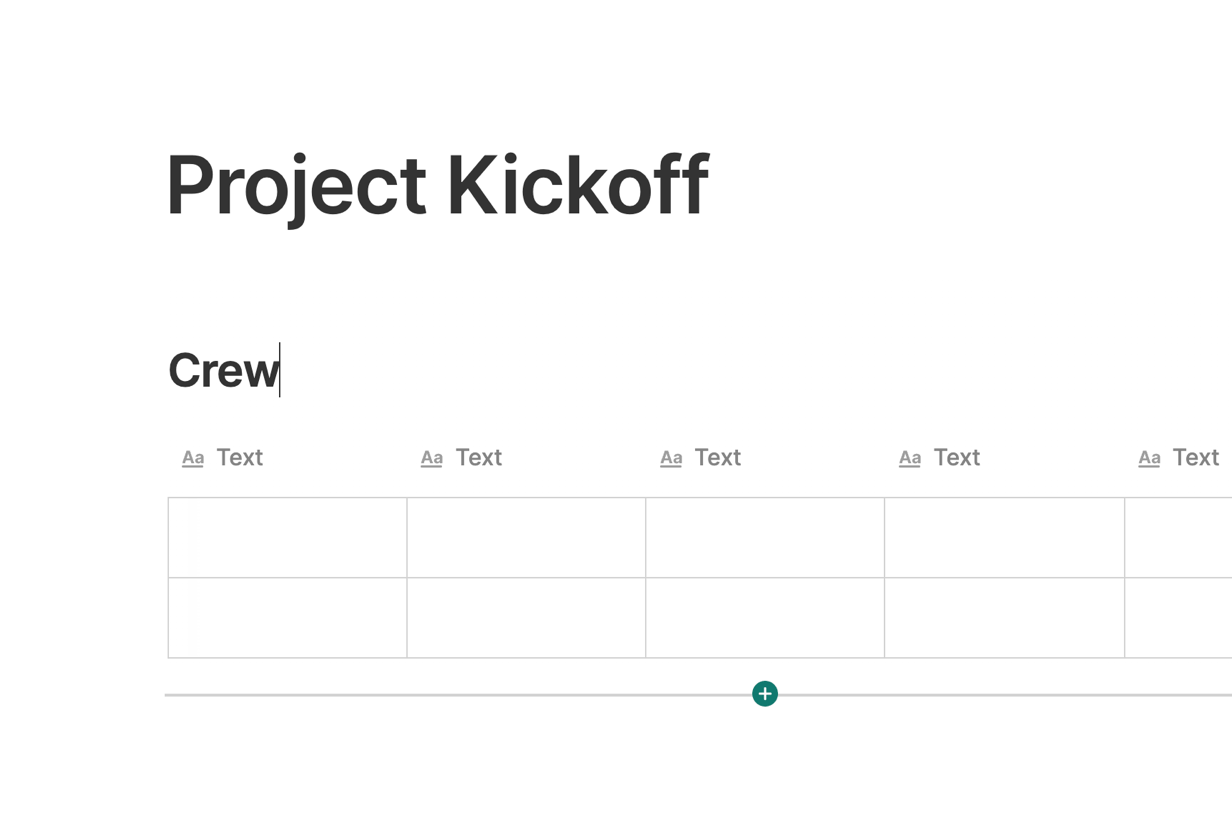Select the first-row cell in the first column

tap(288, 538)
